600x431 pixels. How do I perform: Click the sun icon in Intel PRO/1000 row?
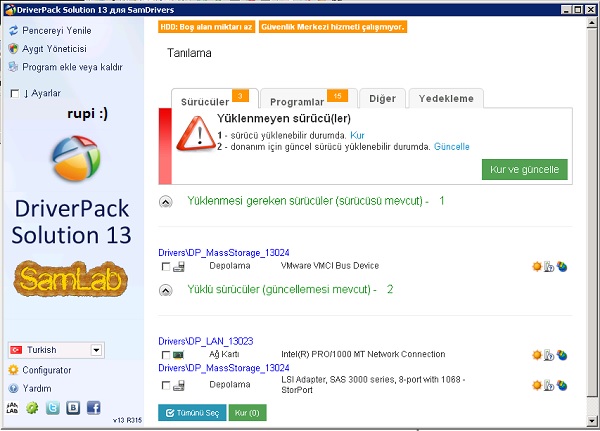pos(537,355)
